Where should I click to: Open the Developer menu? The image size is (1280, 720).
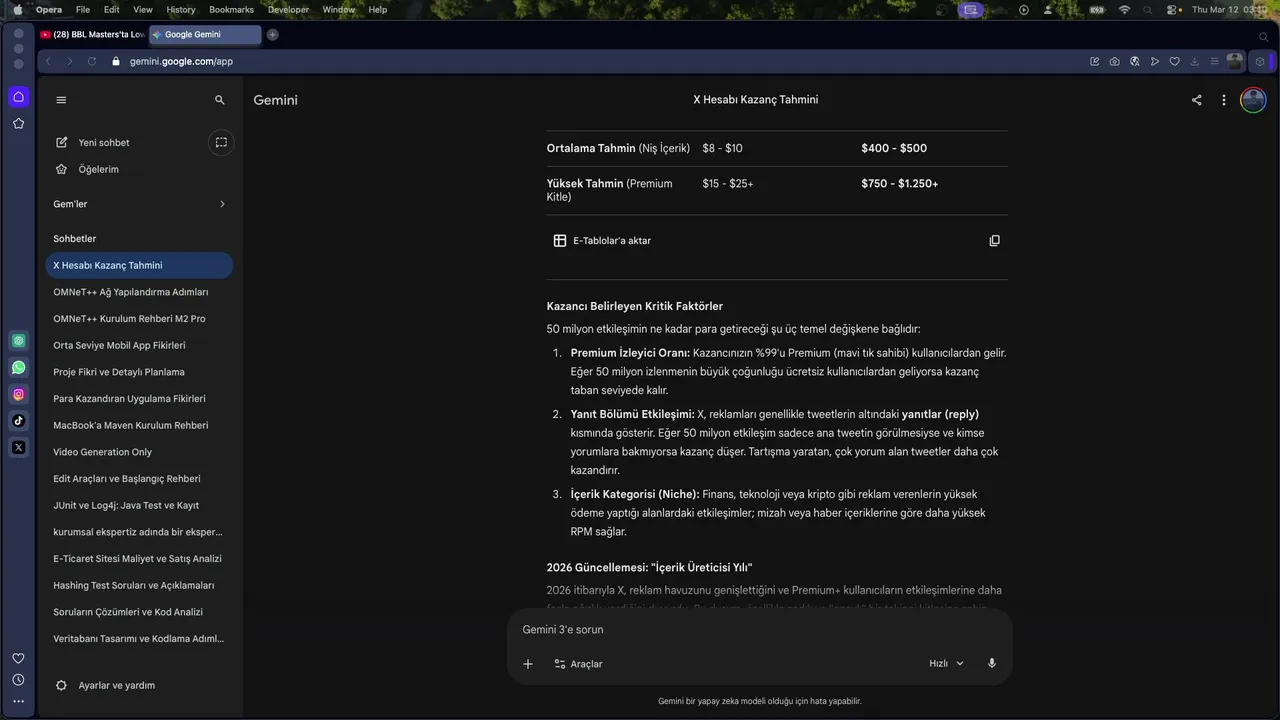click(x=288, y=9)
